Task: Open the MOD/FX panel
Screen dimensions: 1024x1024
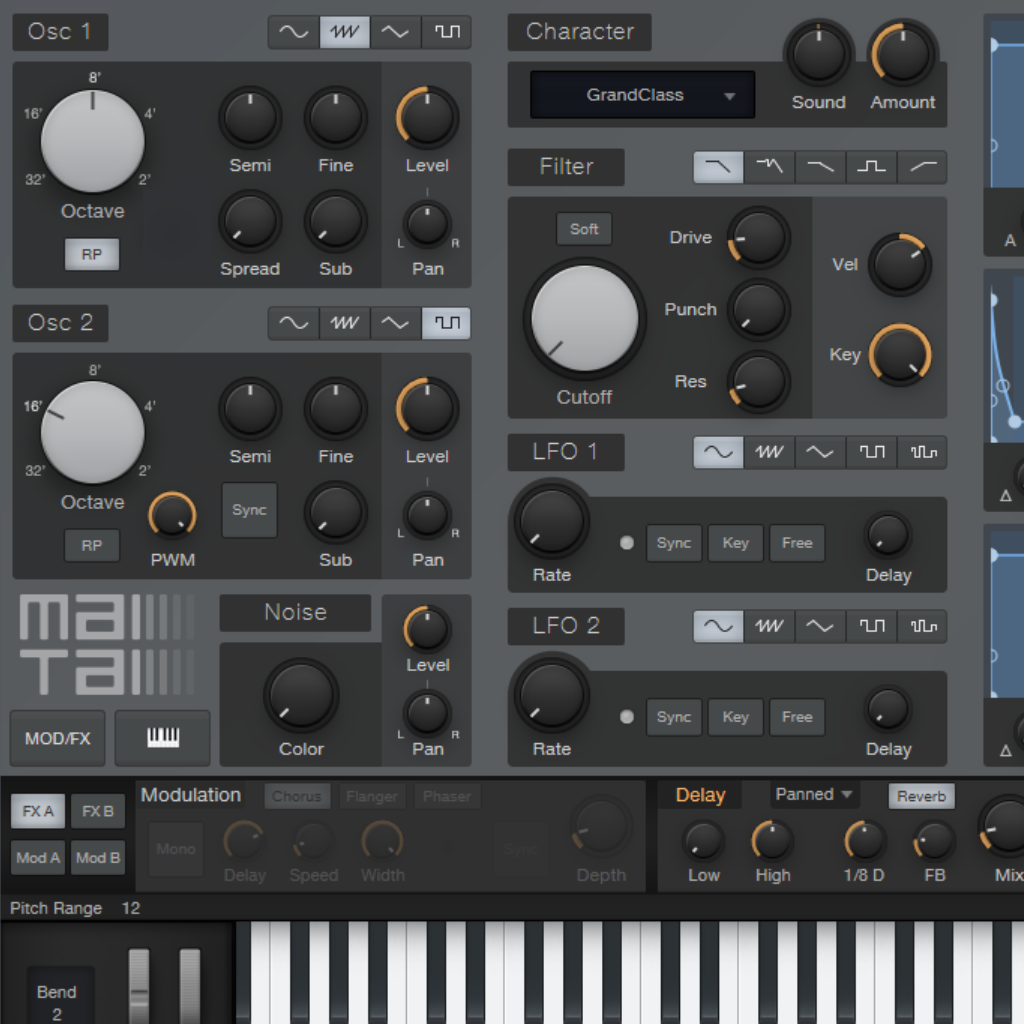Action: pyautogui.click(x=57, y=738)
